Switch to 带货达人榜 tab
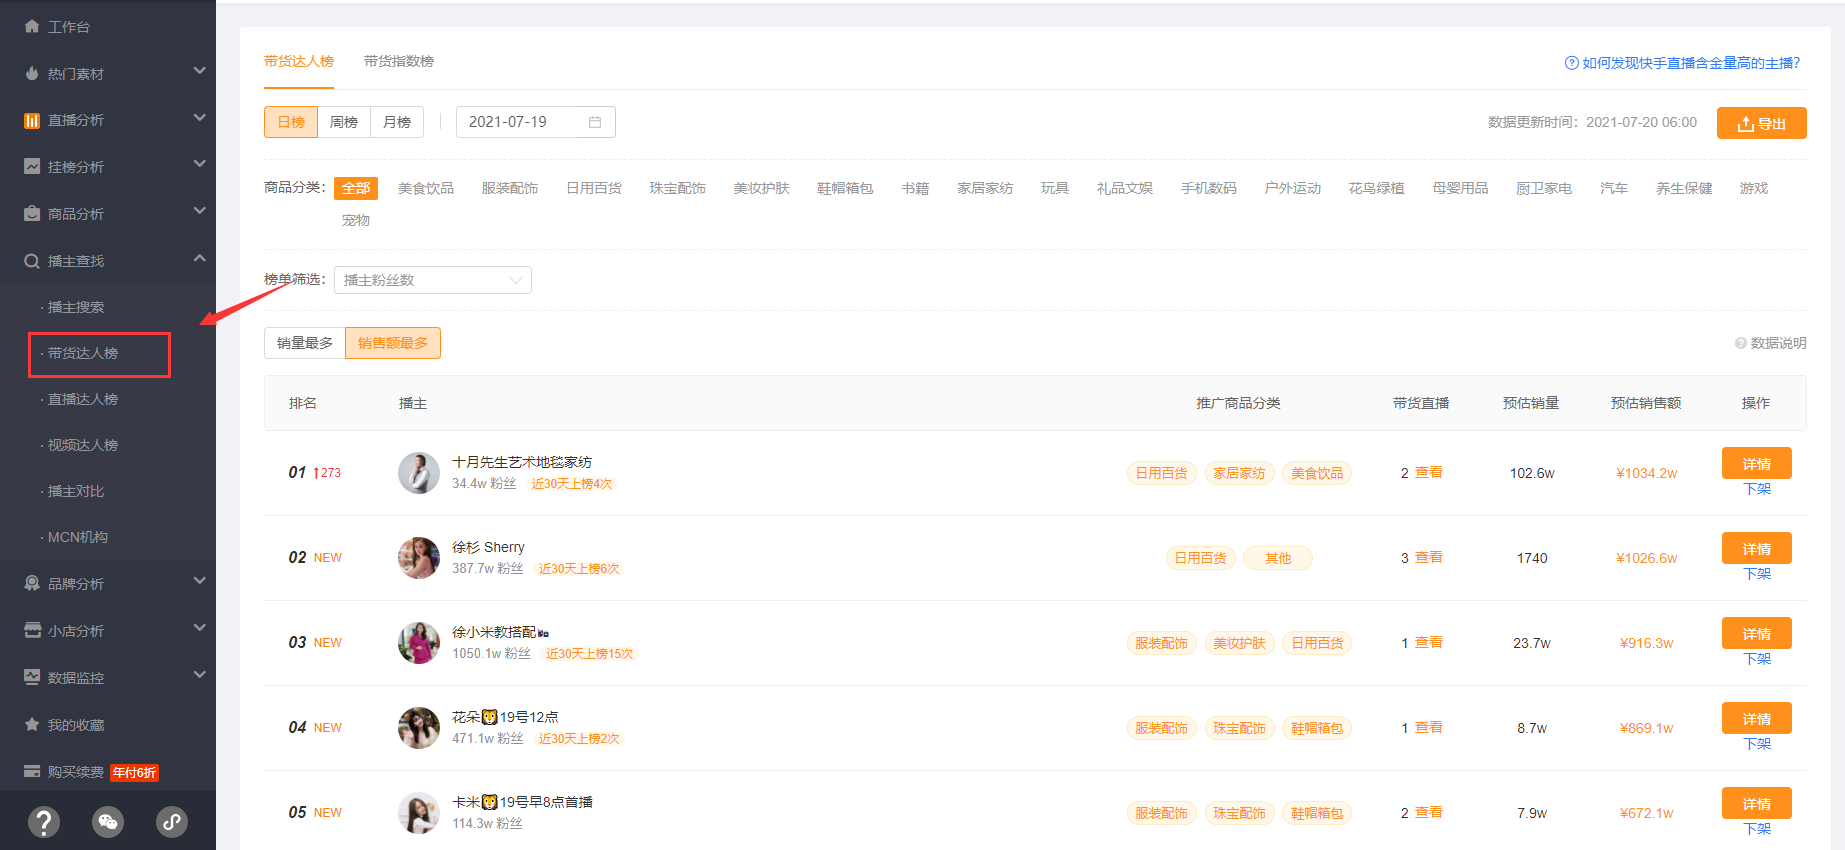This screenshot has width=1845, height=850. [299, 61]
